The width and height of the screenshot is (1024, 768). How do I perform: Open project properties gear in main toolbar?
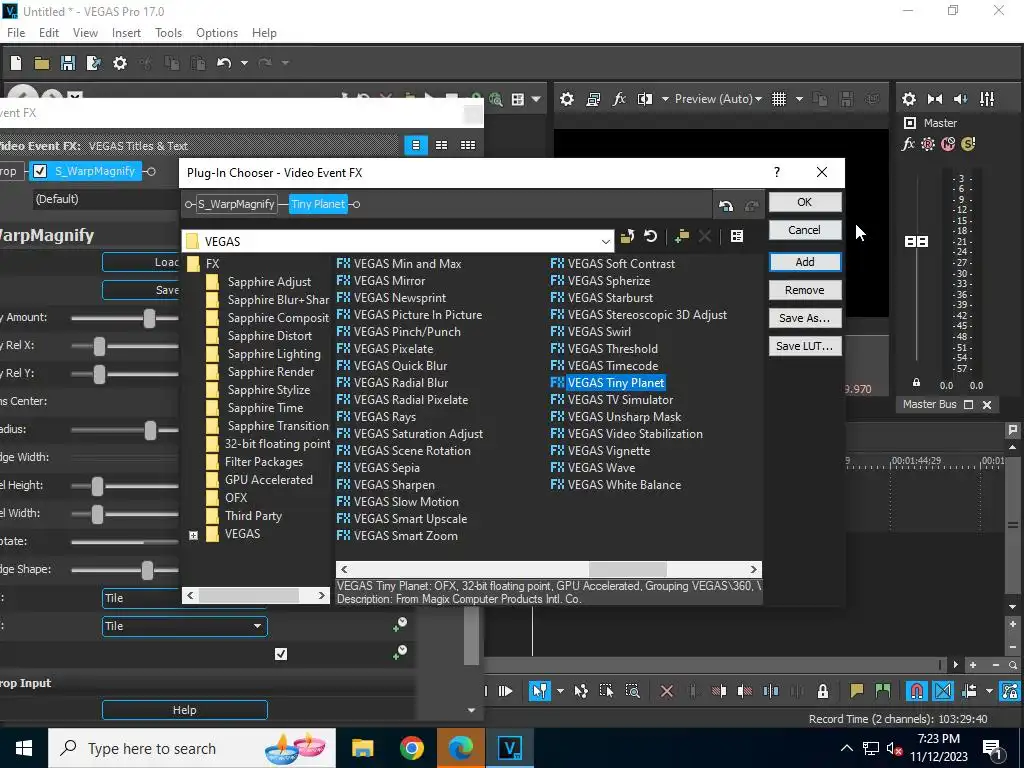click(120, 63)
